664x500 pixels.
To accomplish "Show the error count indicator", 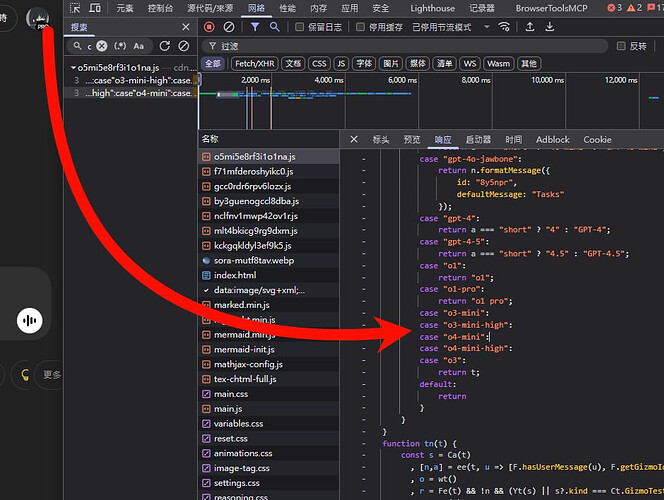I will [x=614, y=8].
